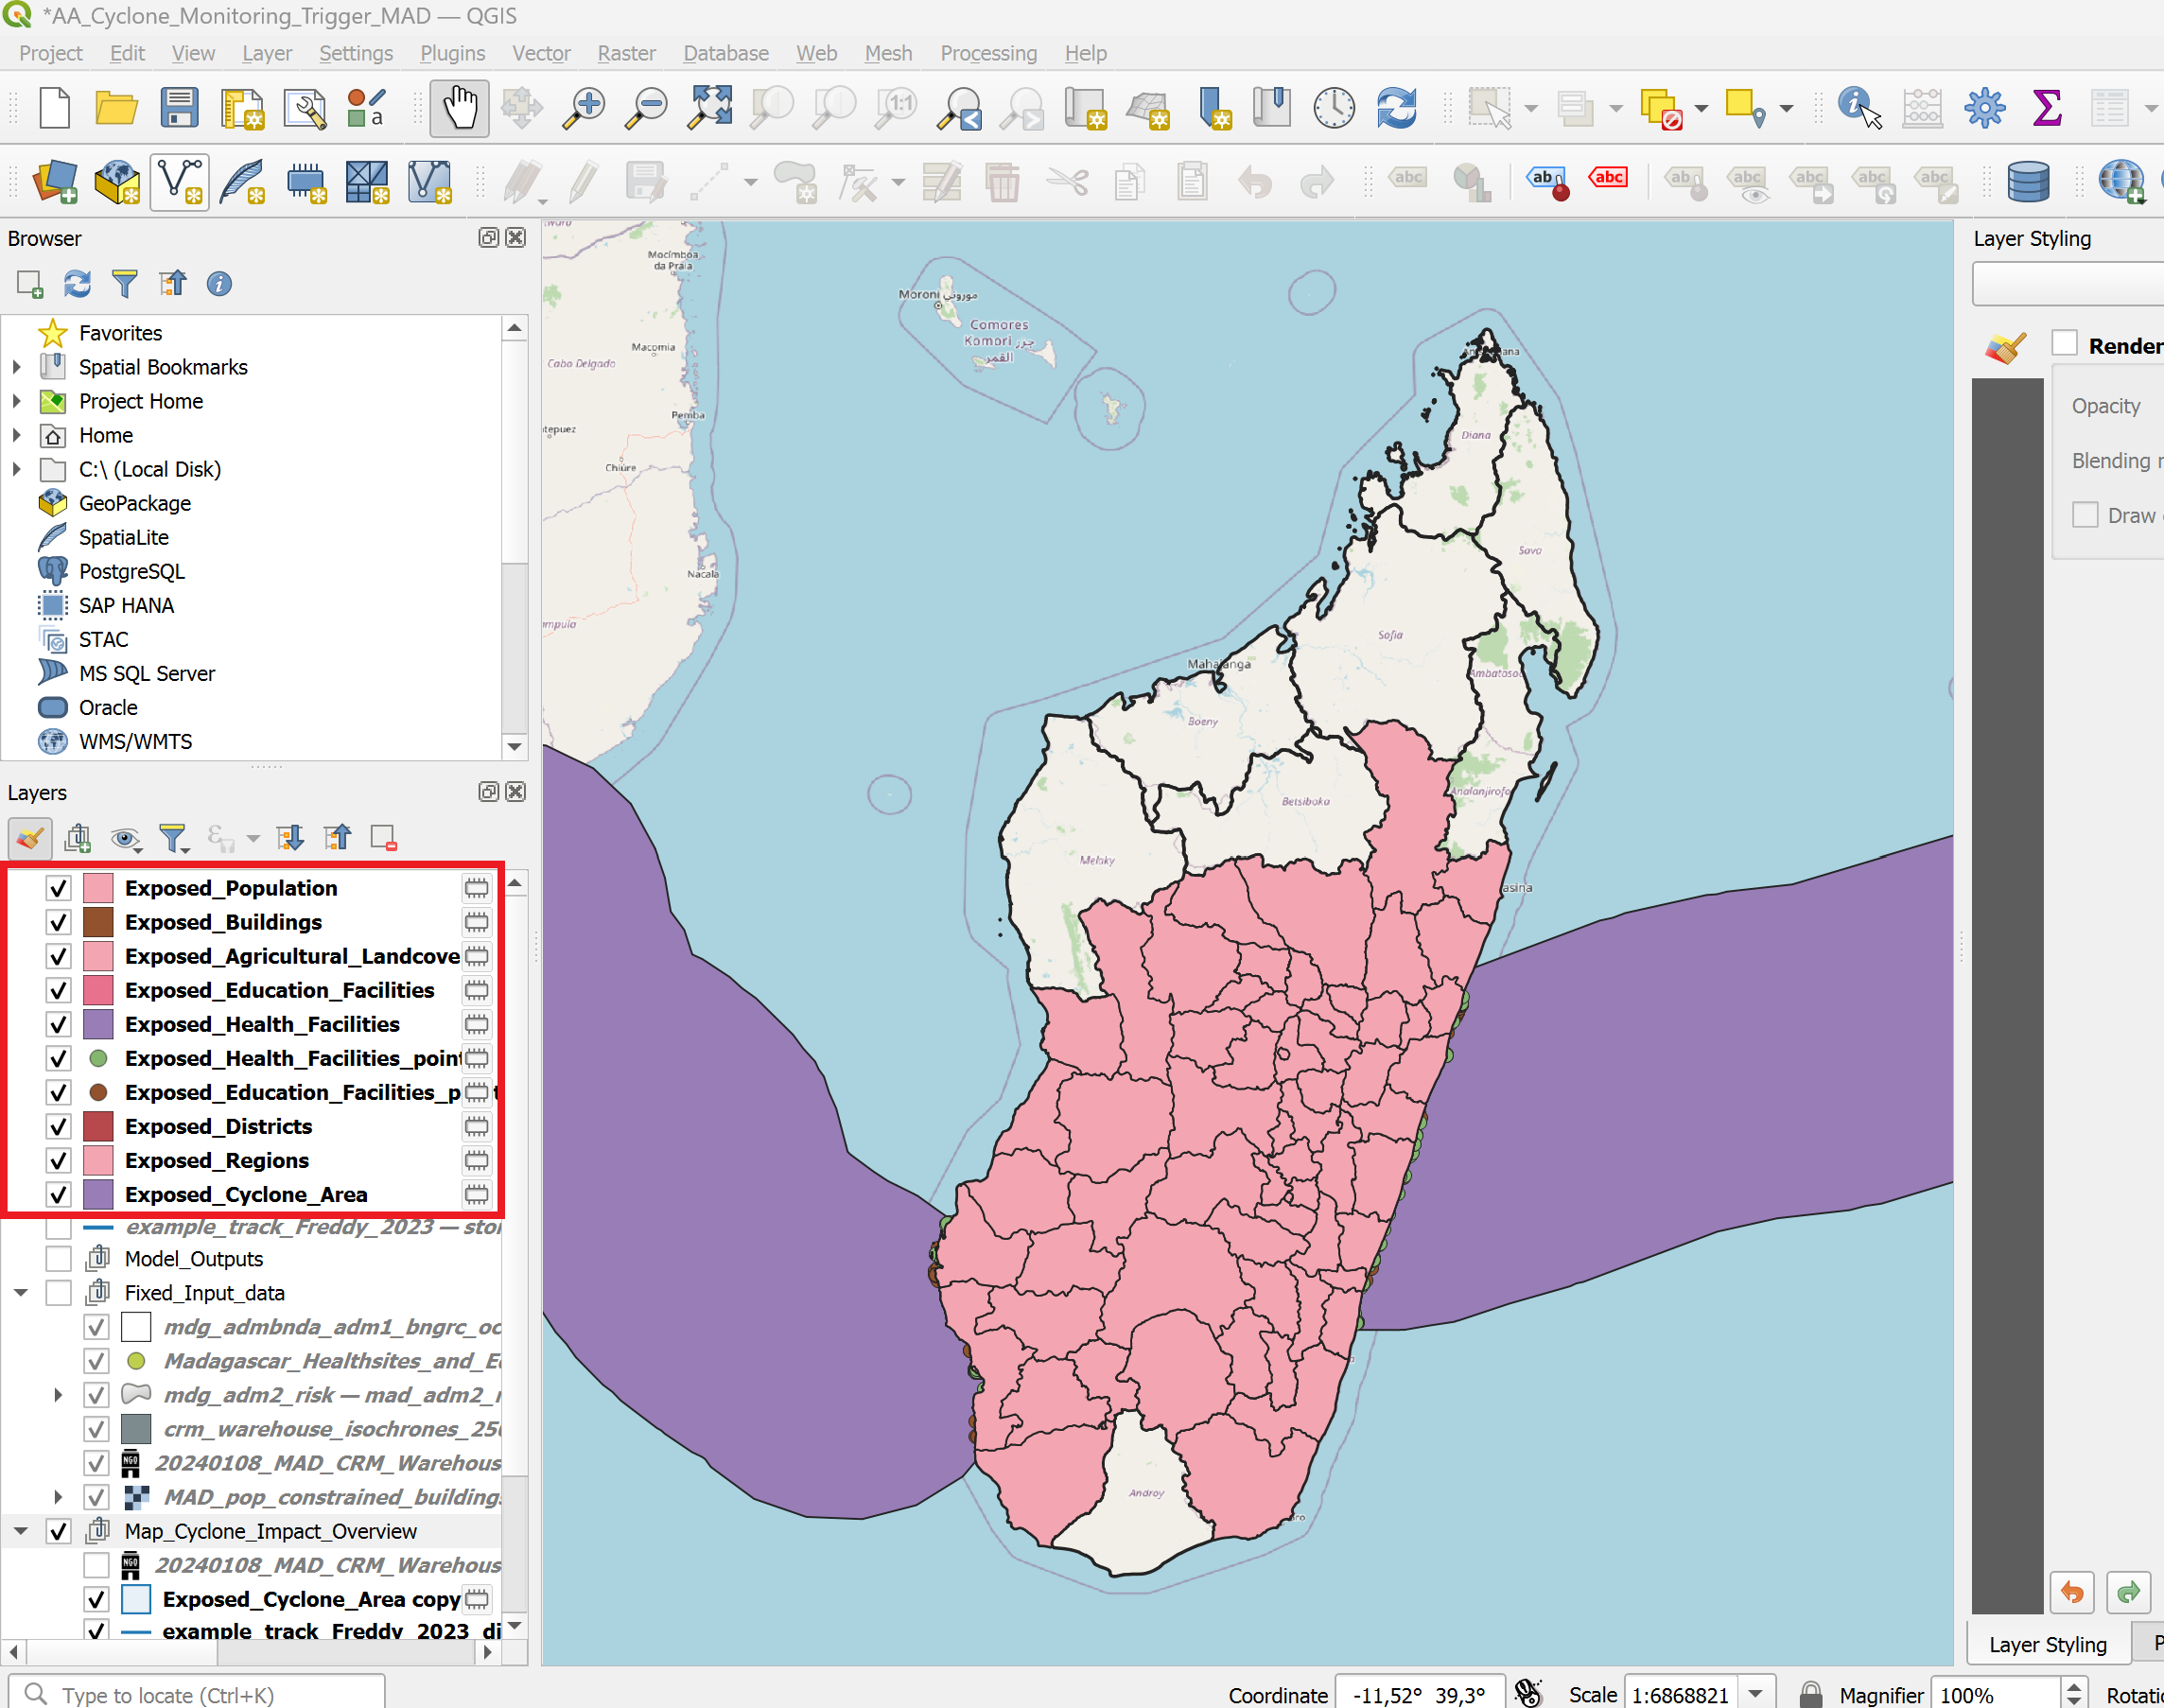The image size is (2164, 1708).
Task: Click the Type to locate search field
Action: click(x=197, y=1694)
